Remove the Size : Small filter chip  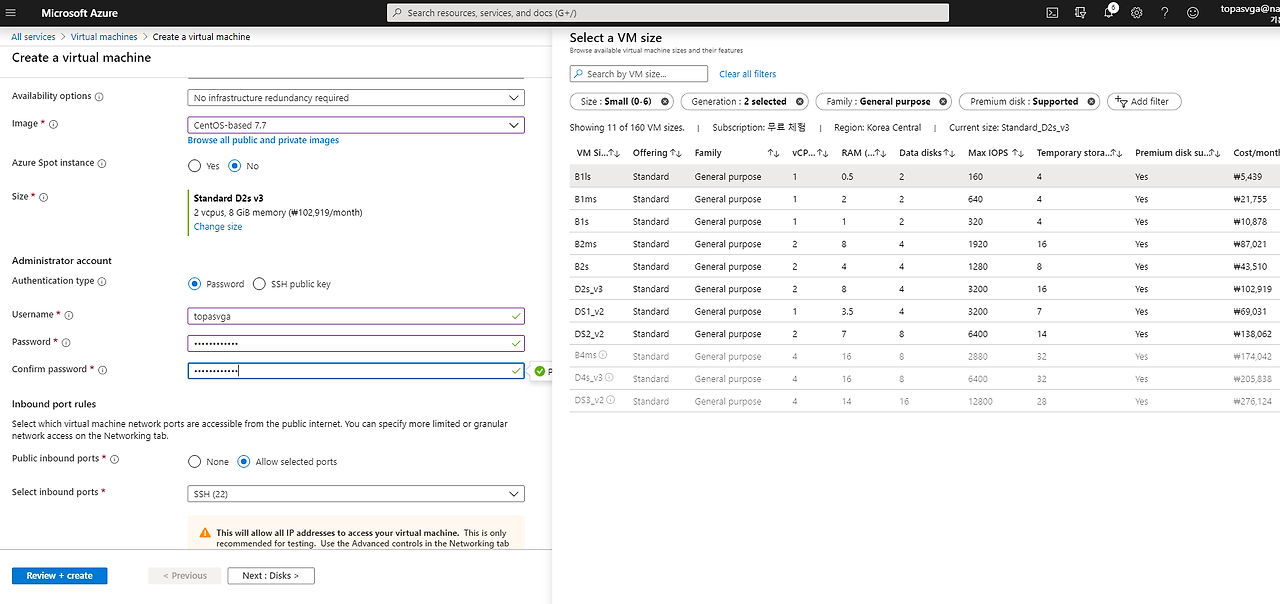point(665,102)
